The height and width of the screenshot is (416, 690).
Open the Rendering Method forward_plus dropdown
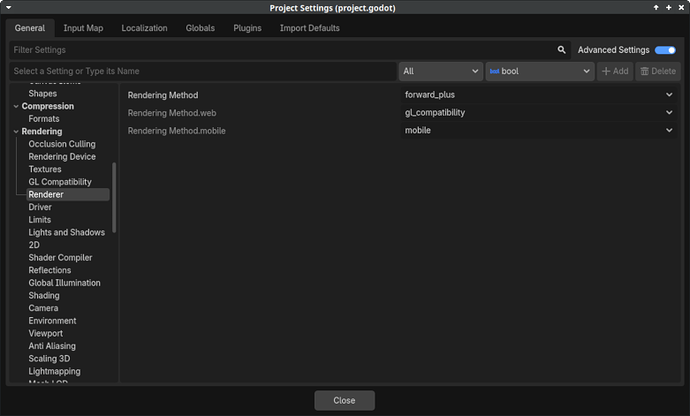(539, 95)
